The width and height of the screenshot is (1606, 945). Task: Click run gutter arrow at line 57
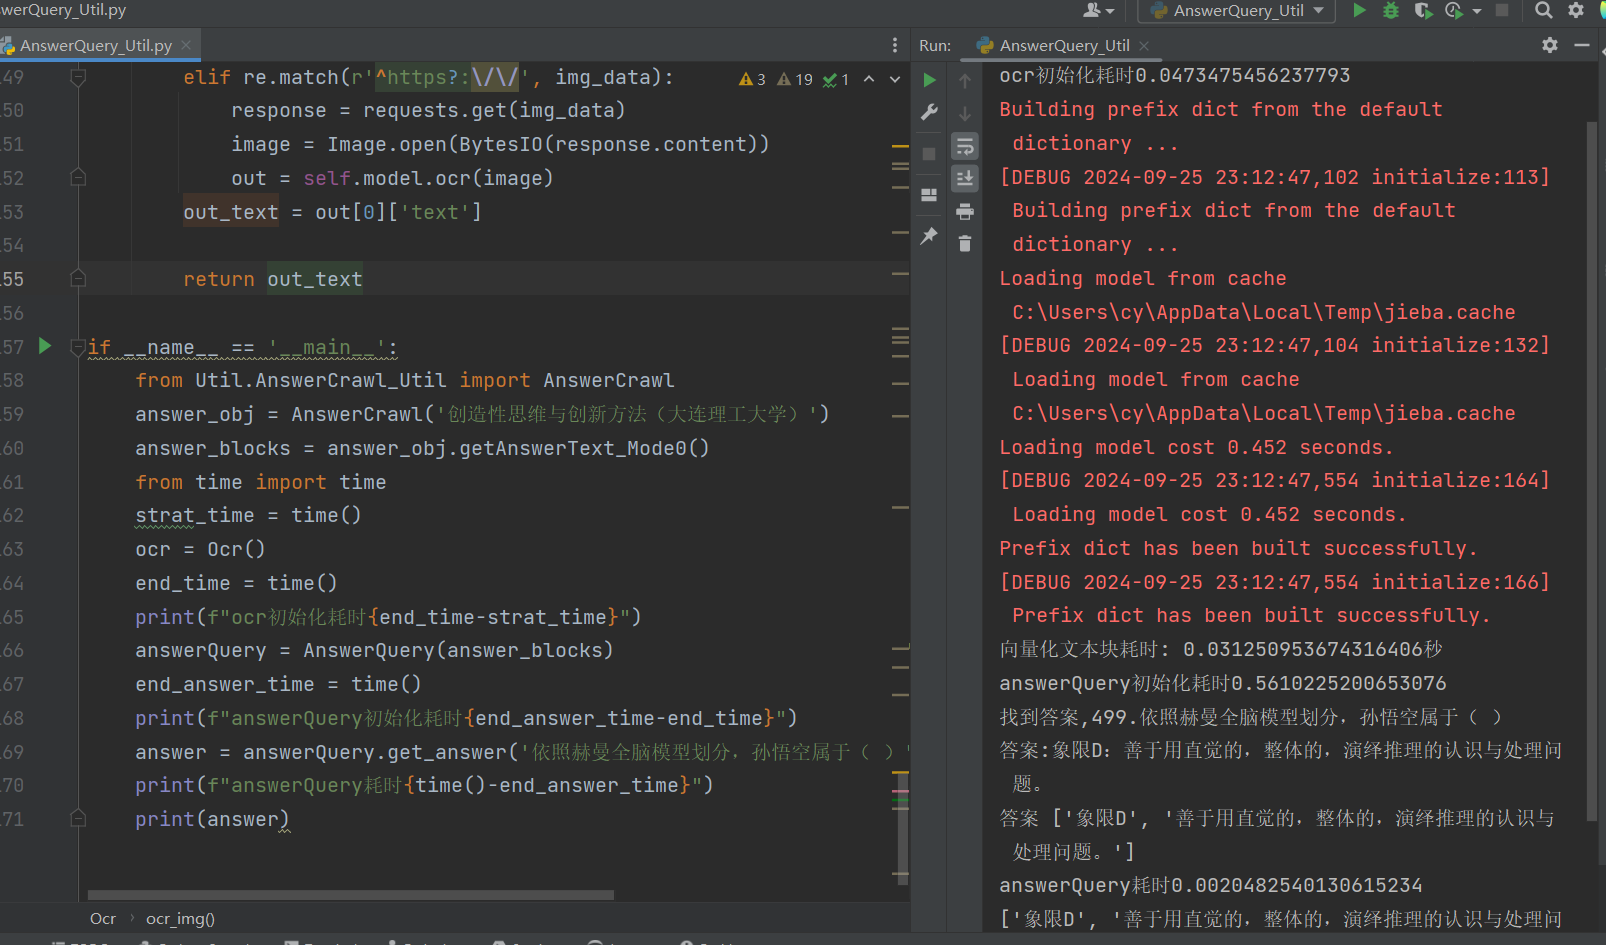45,346
